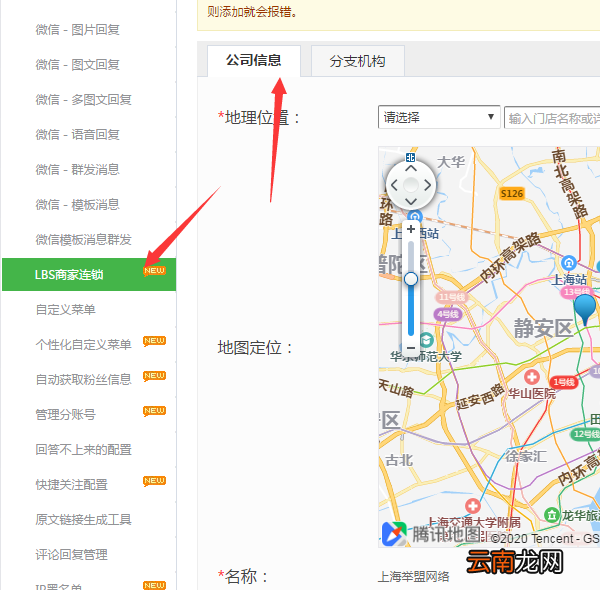Click the 4号线 subway label

click(x=448, y=315)
